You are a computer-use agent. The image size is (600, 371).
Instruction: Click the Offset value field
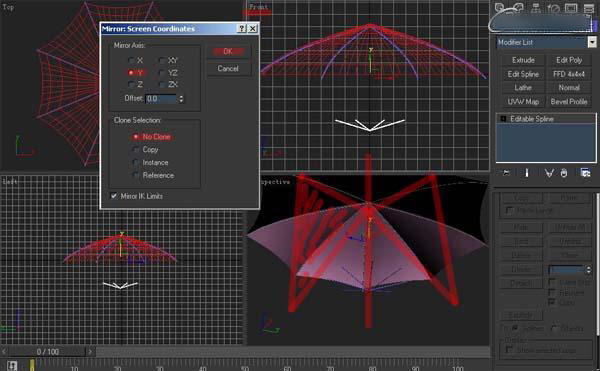point(161,99)
